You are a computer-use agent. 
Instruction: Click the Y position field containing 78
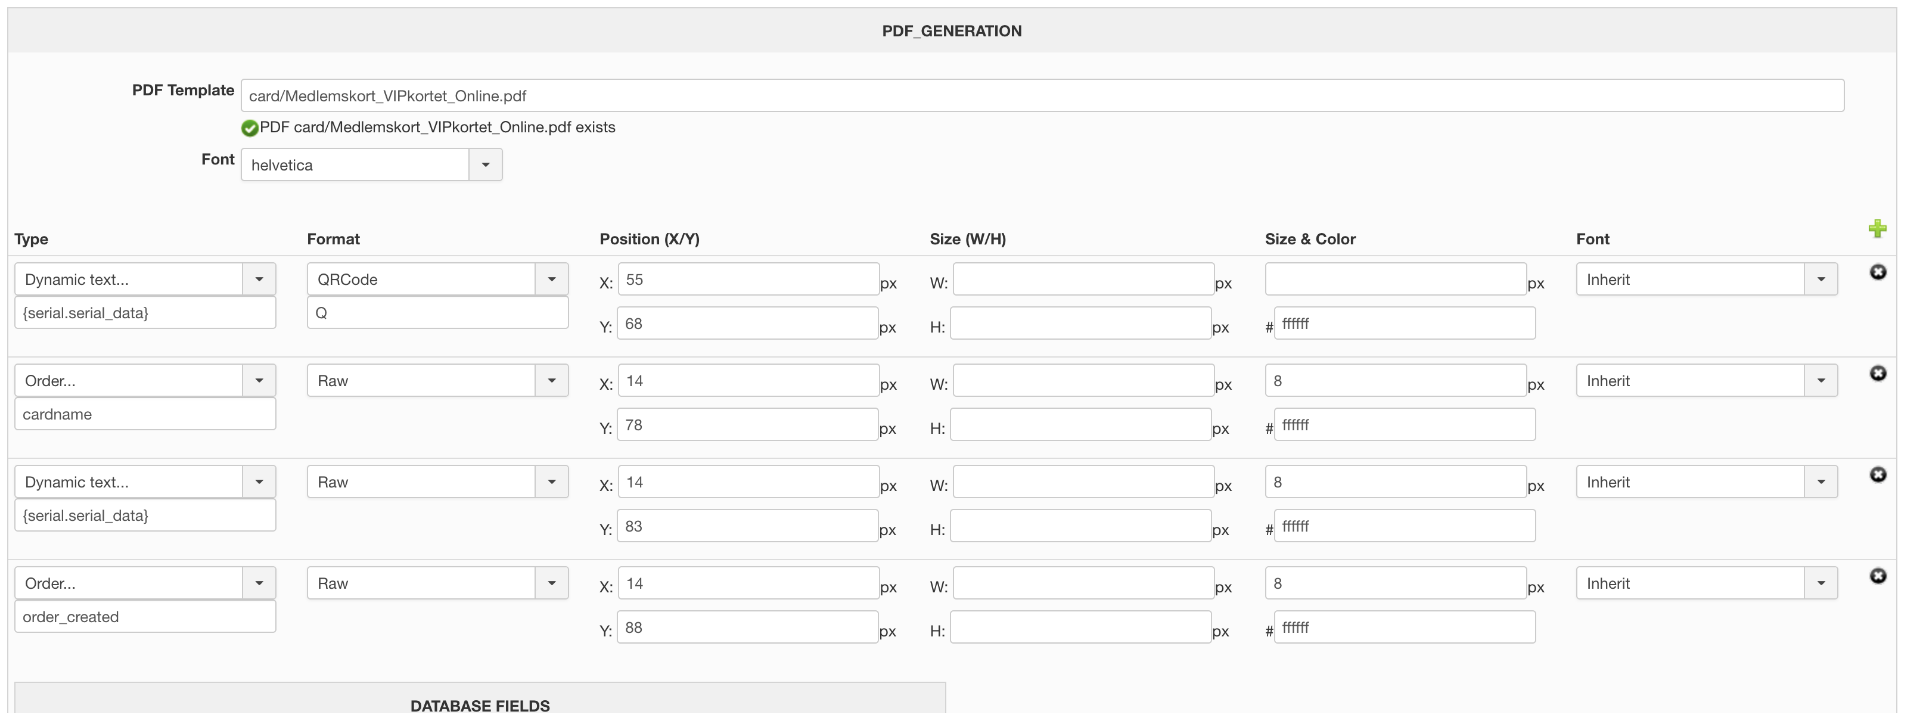pos(748,425)
